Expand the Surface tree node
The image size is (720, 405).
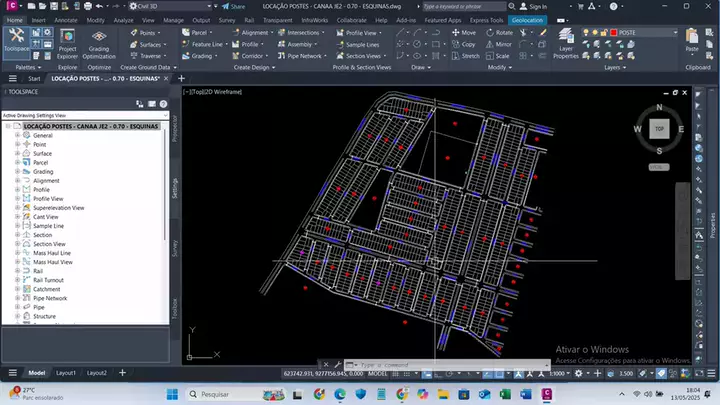[17, 153]
